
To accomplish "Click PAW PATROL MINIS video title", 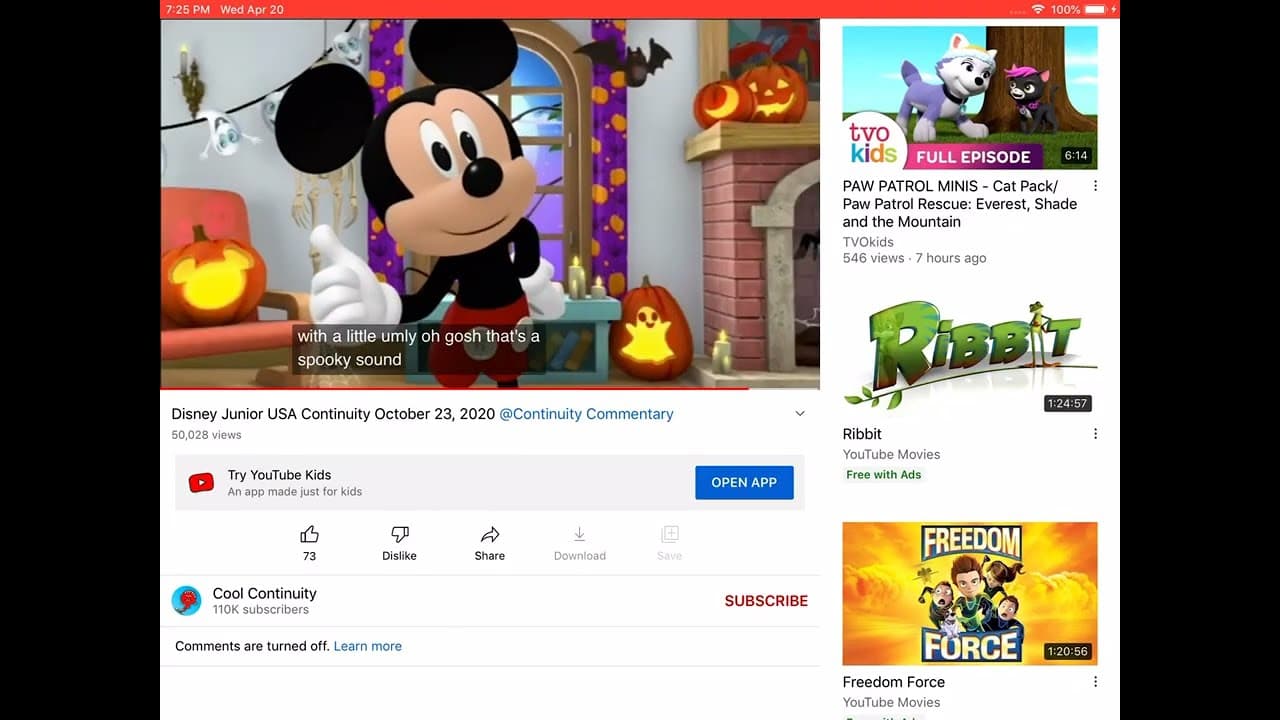I will [x=960, y=204].
